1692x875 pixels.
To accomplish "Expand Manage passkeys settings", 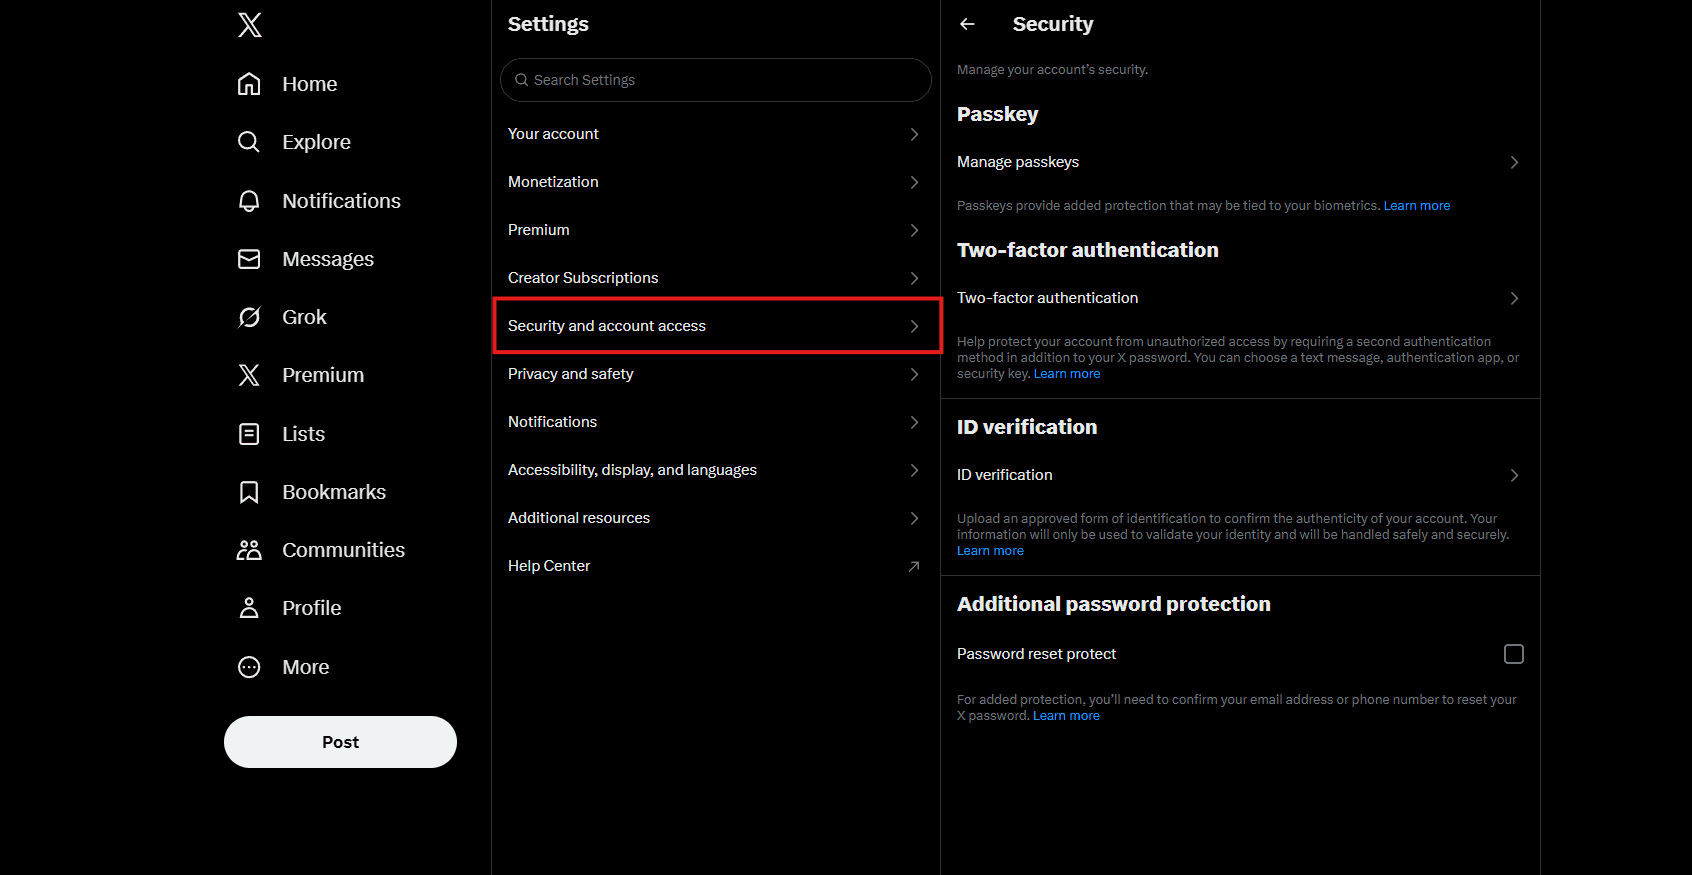I will click(x=1240, y=161).
